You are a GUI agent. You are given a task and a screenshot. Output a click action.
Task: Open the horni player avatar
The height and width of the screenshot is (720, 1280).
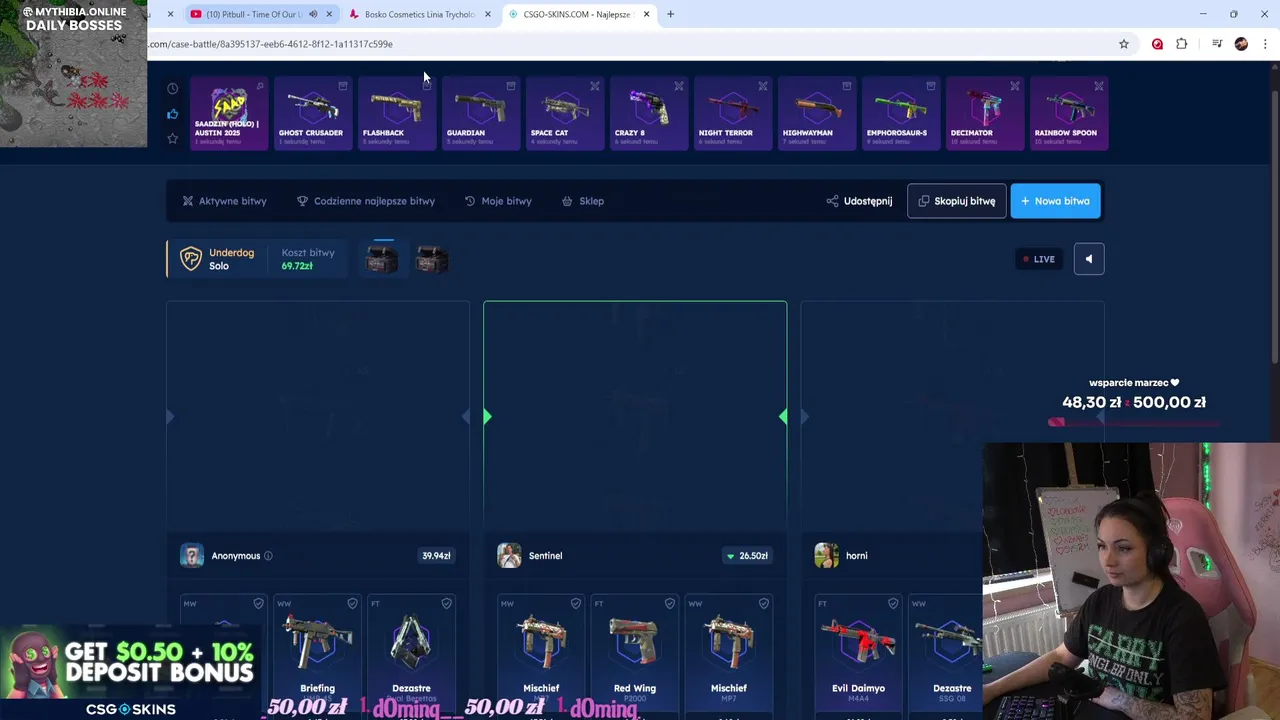tap(826, 556)
